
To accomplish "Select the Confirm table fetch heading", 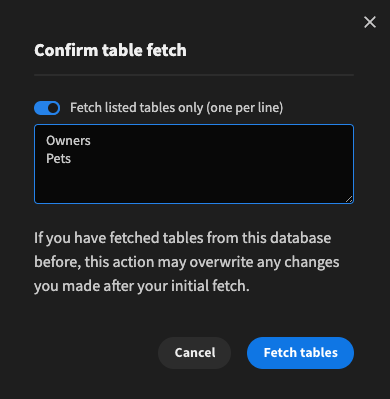I will point(110,50).
